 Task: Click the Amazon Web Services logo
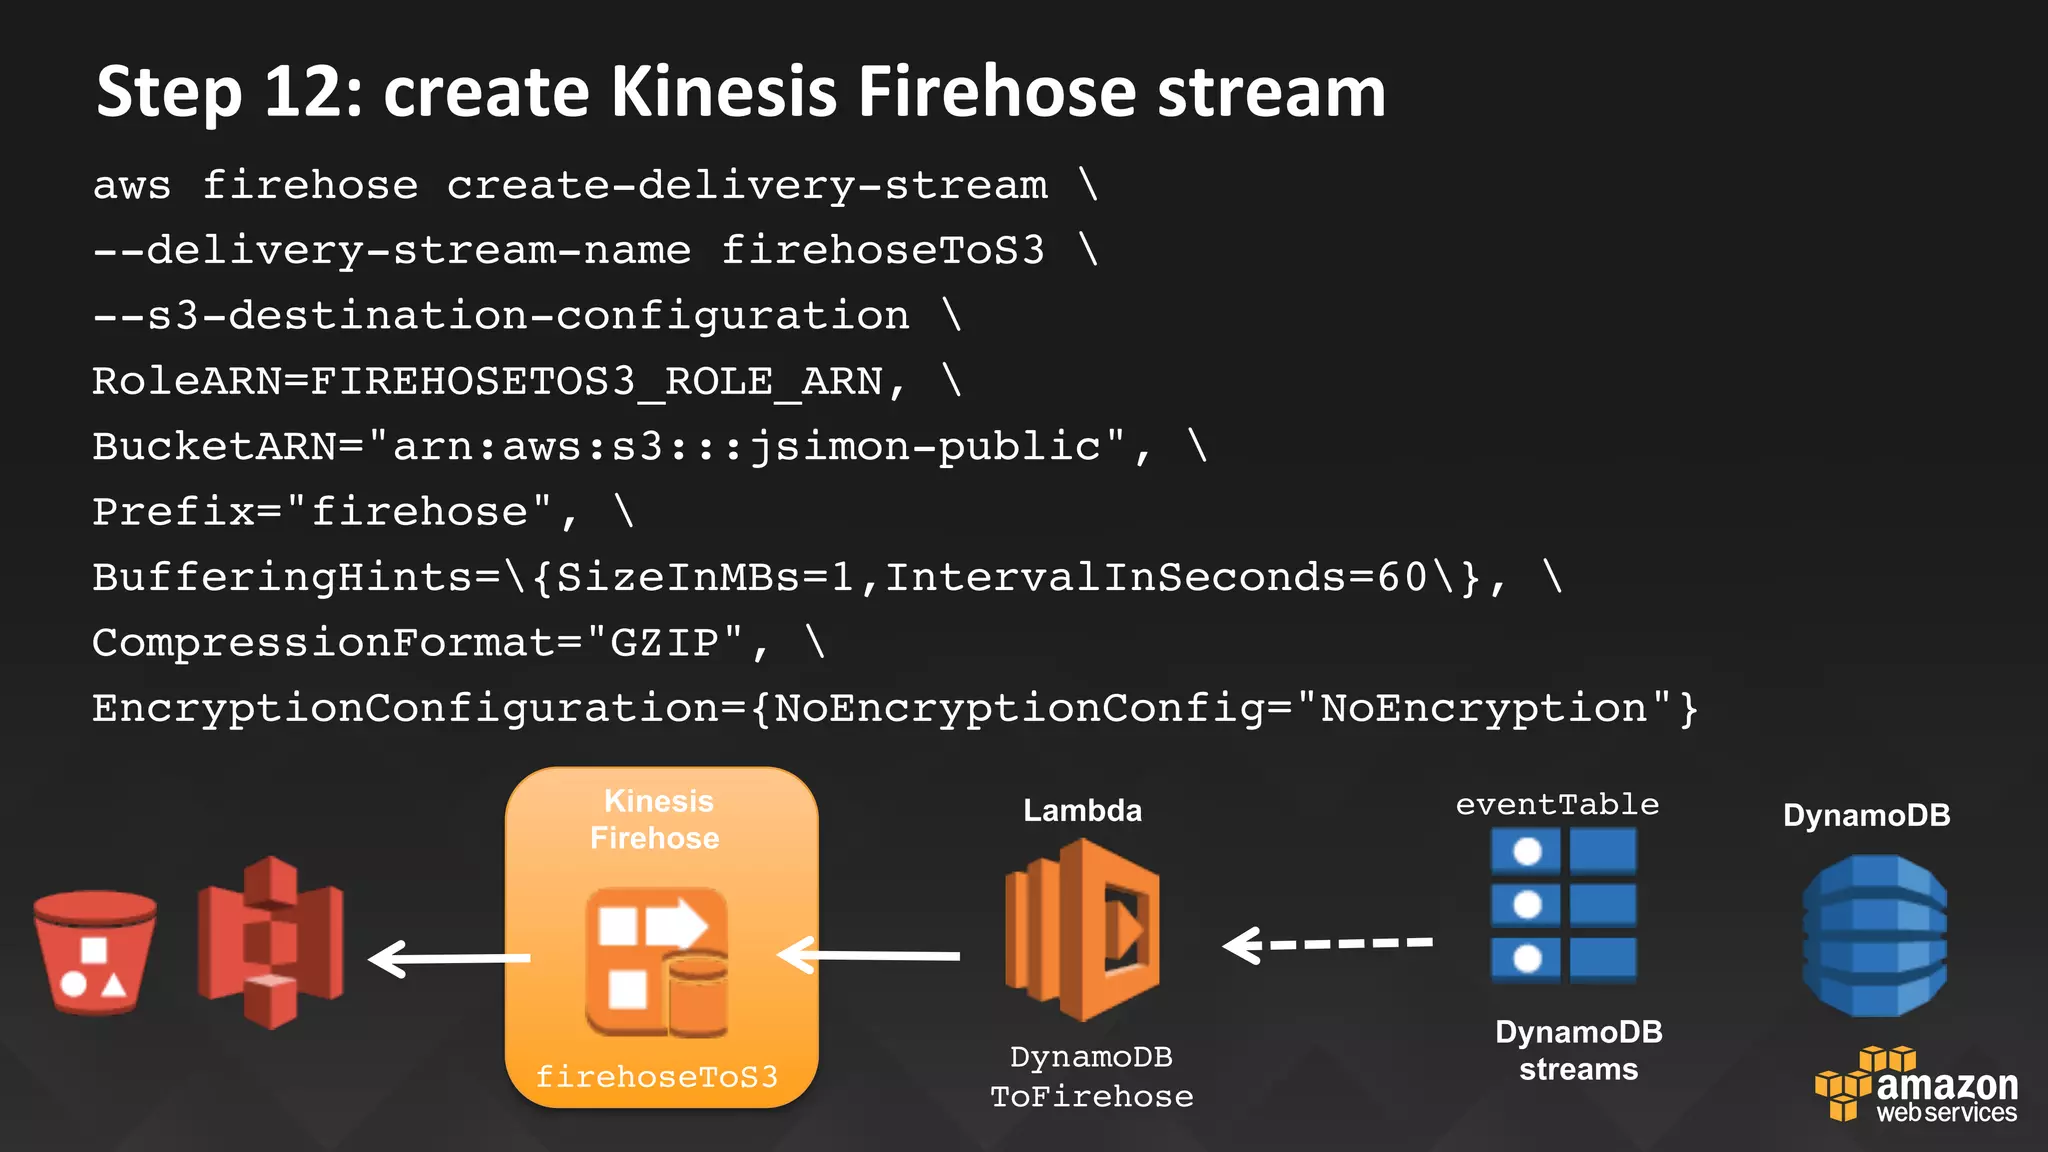[1915, 1086]
